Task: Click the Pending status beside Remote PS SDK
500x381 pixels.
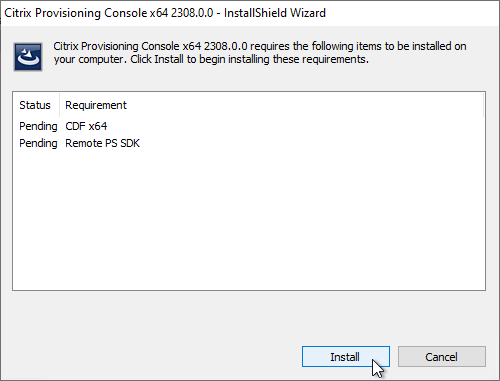Action: 38,143
